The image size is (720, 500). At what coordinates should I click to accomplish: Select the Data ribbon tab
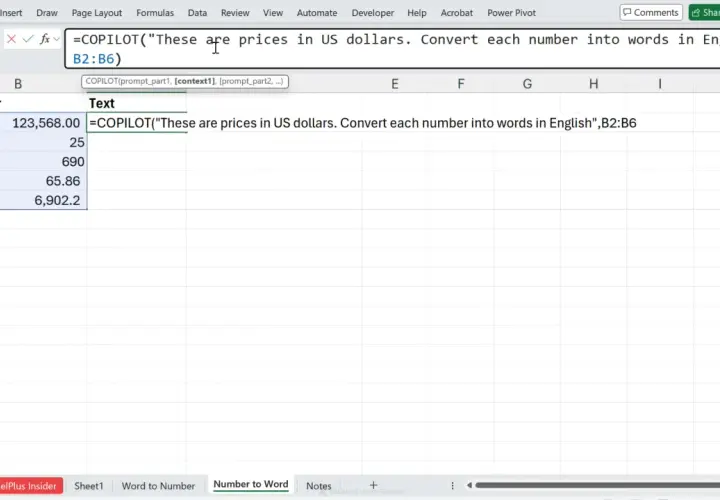(x=197, y=13)
